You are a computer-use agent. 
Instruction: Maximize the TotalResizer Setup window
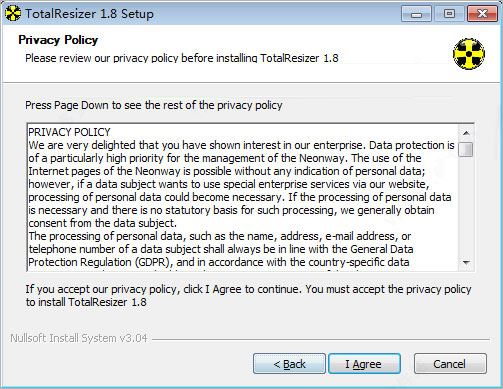tap(449, 14)
